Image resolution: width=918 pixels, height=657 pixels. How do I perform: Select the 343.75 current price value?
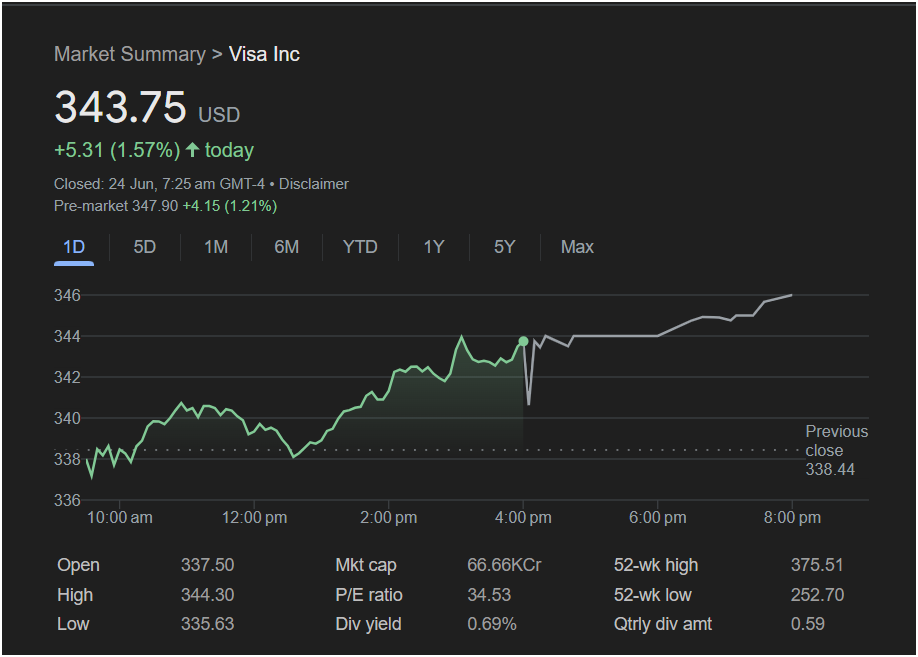coord(121,107)
